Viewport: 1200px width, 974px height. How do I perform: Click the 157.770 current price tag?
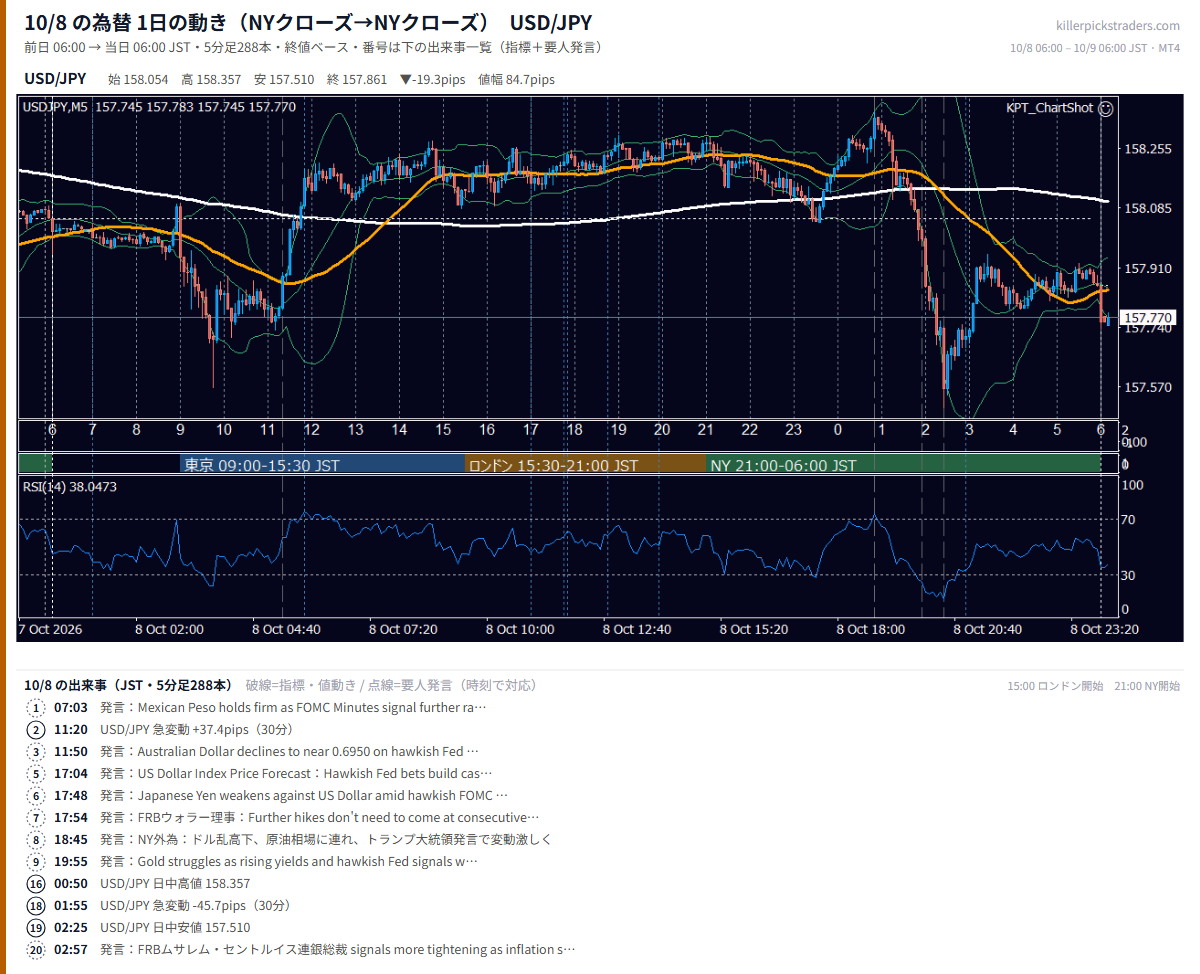point(1148,318)
